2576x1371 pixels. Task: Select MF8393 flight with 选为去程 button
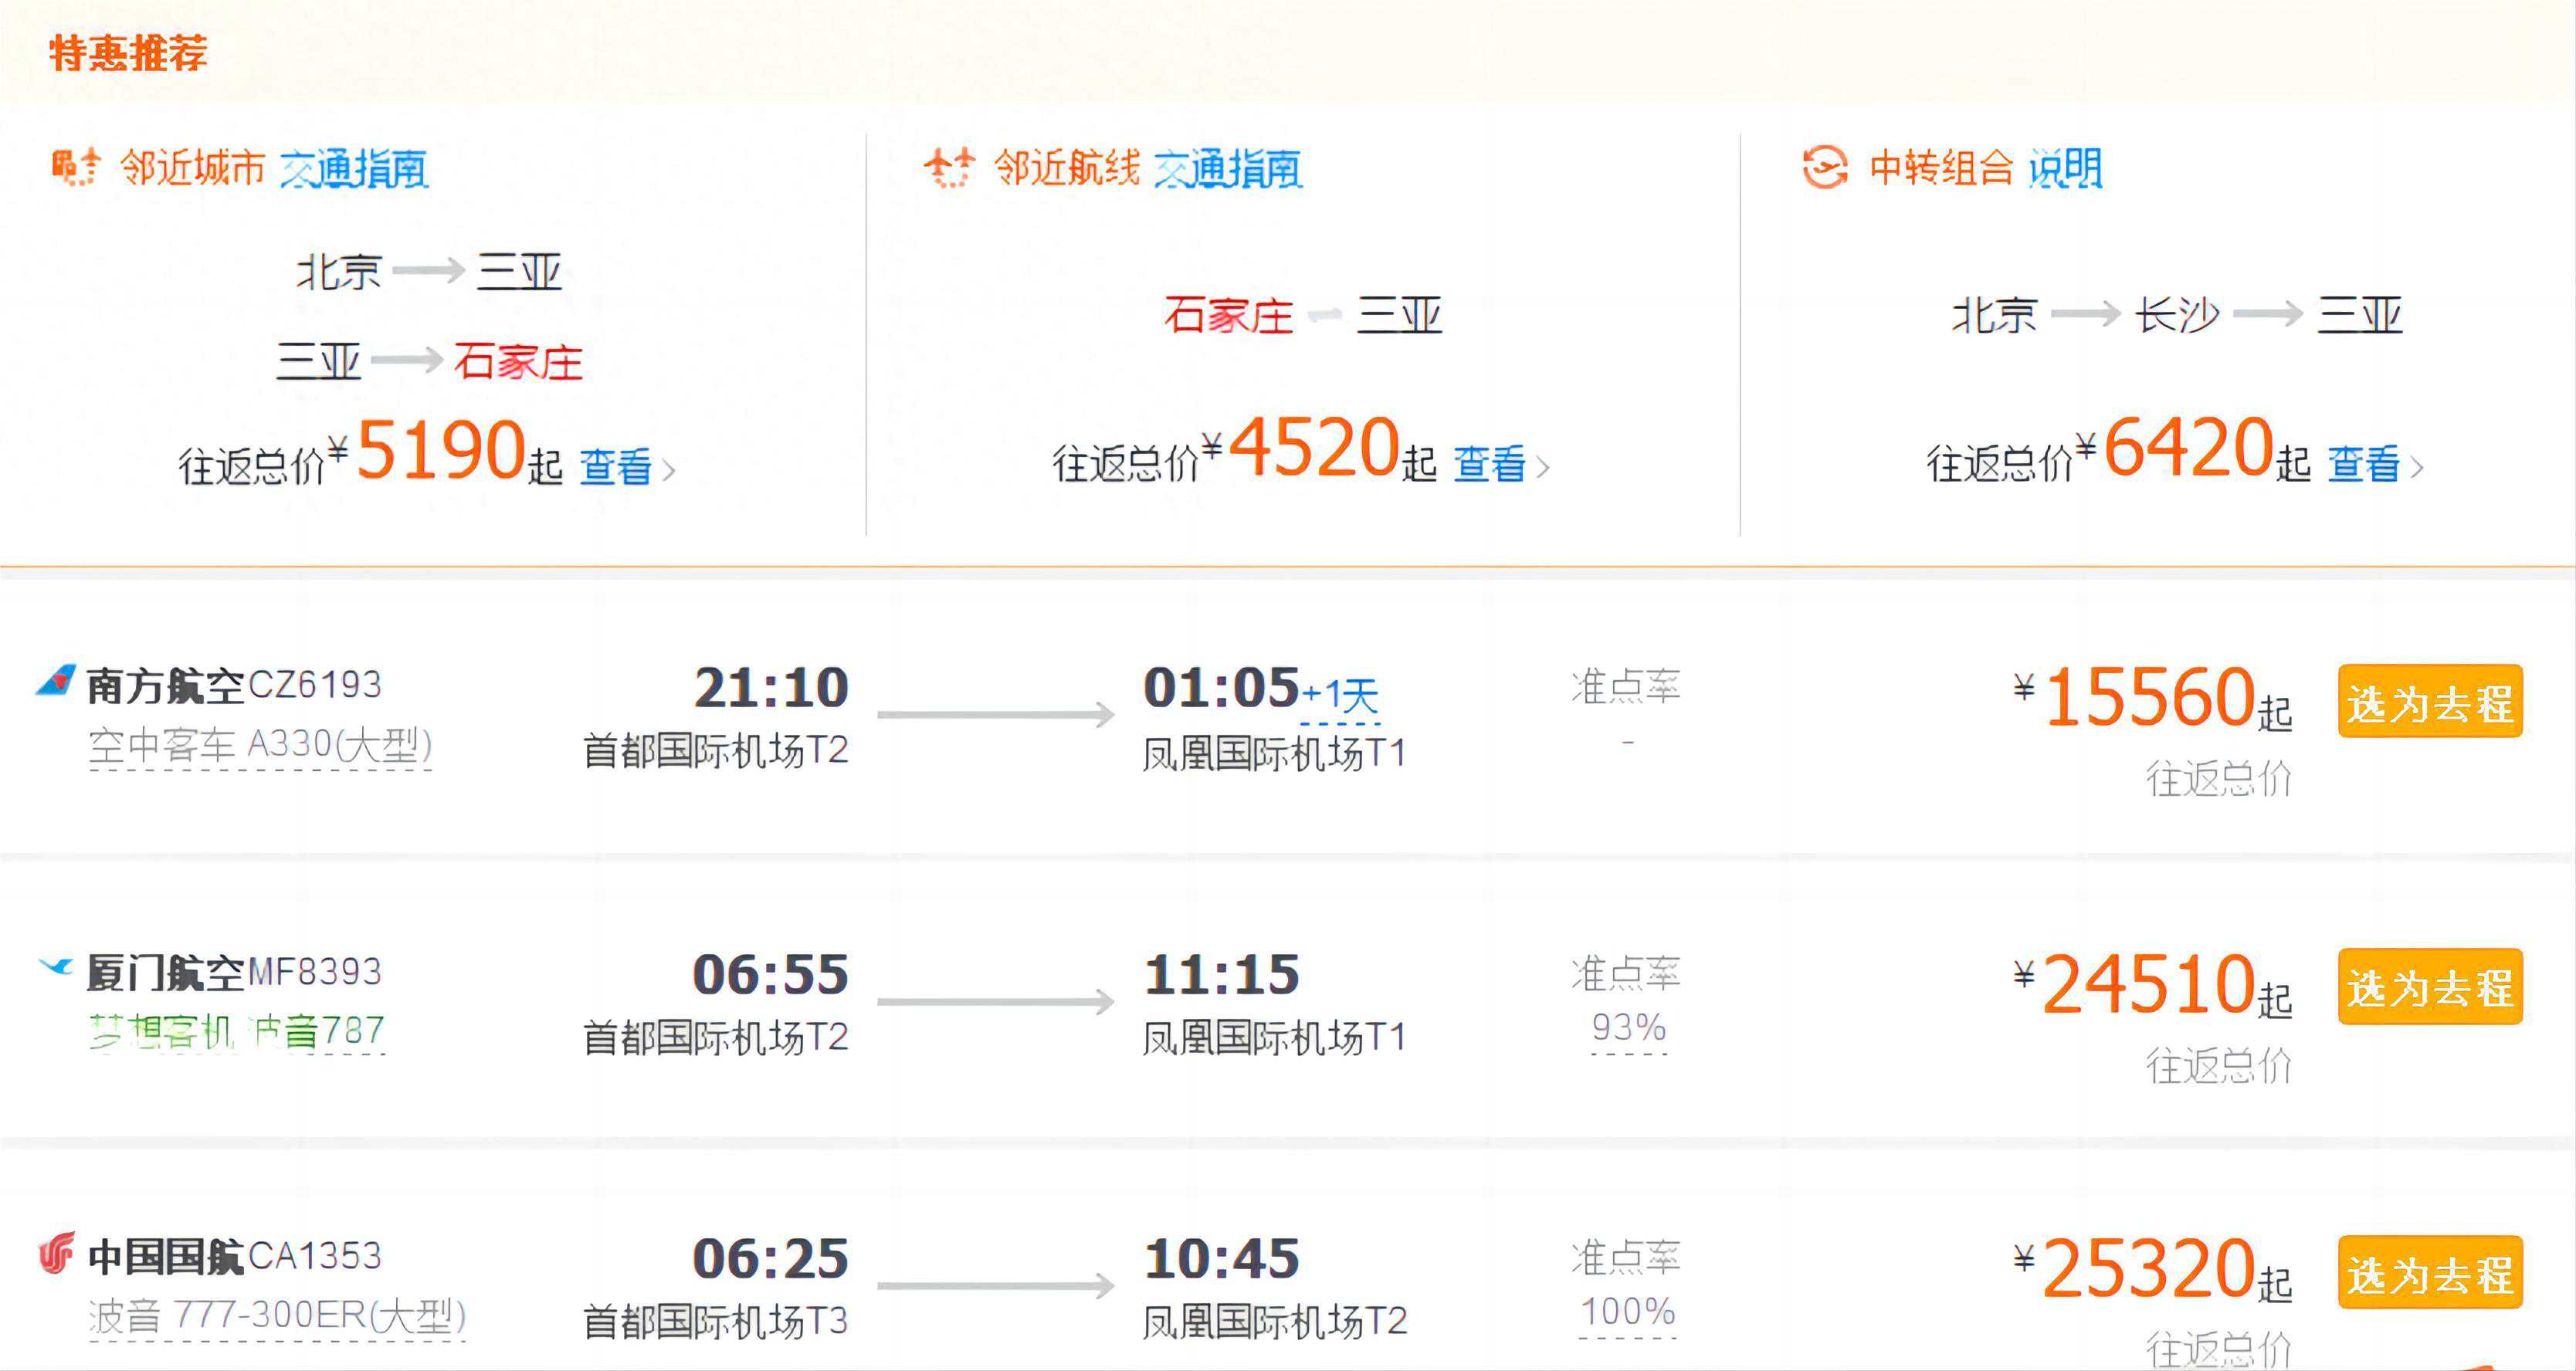click(x=2429, y=988)
